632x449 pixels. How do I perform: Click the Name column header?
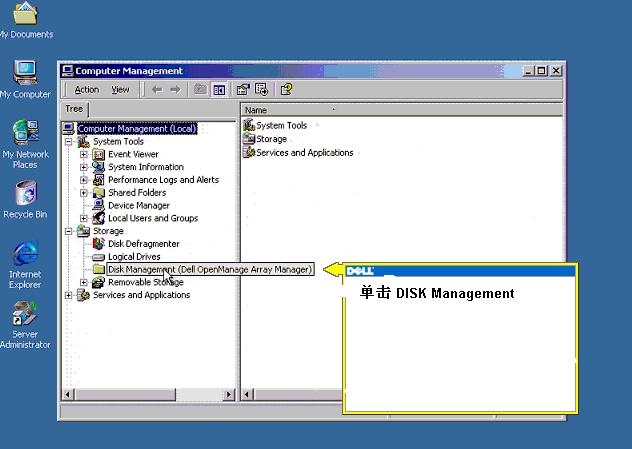coord(401,110)
